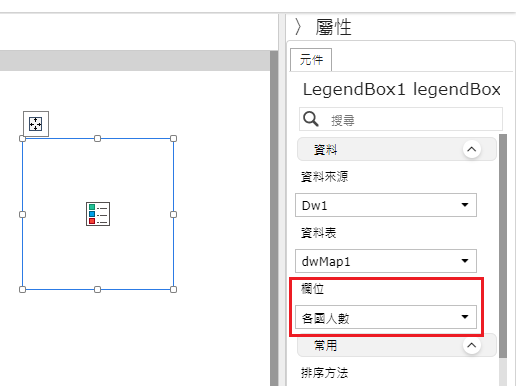Click the move handle icon above LegendBox
The width and height of the screenshot is (517, 386).
coord(36,124)
